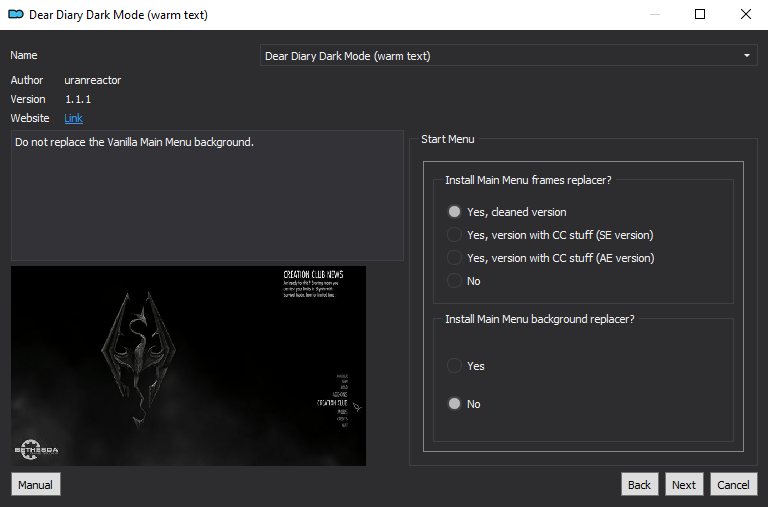Select 'No' for Main Menu background replacer

click(464, 404)
